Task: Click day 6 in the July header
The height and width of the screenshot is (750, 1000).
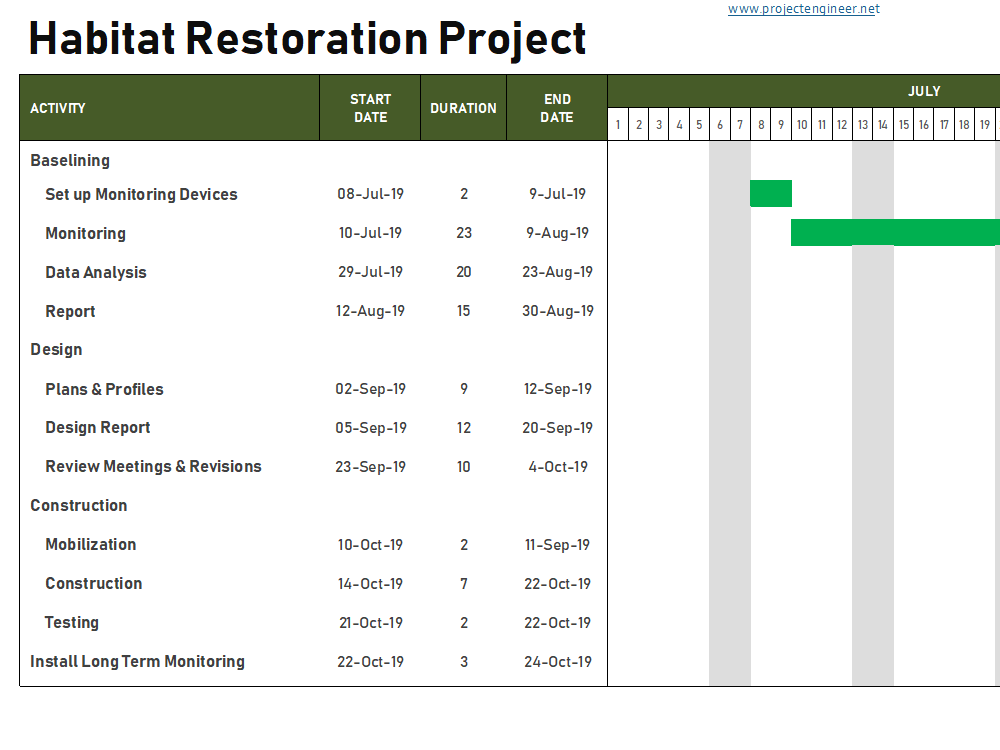Action: click(720, 124)
